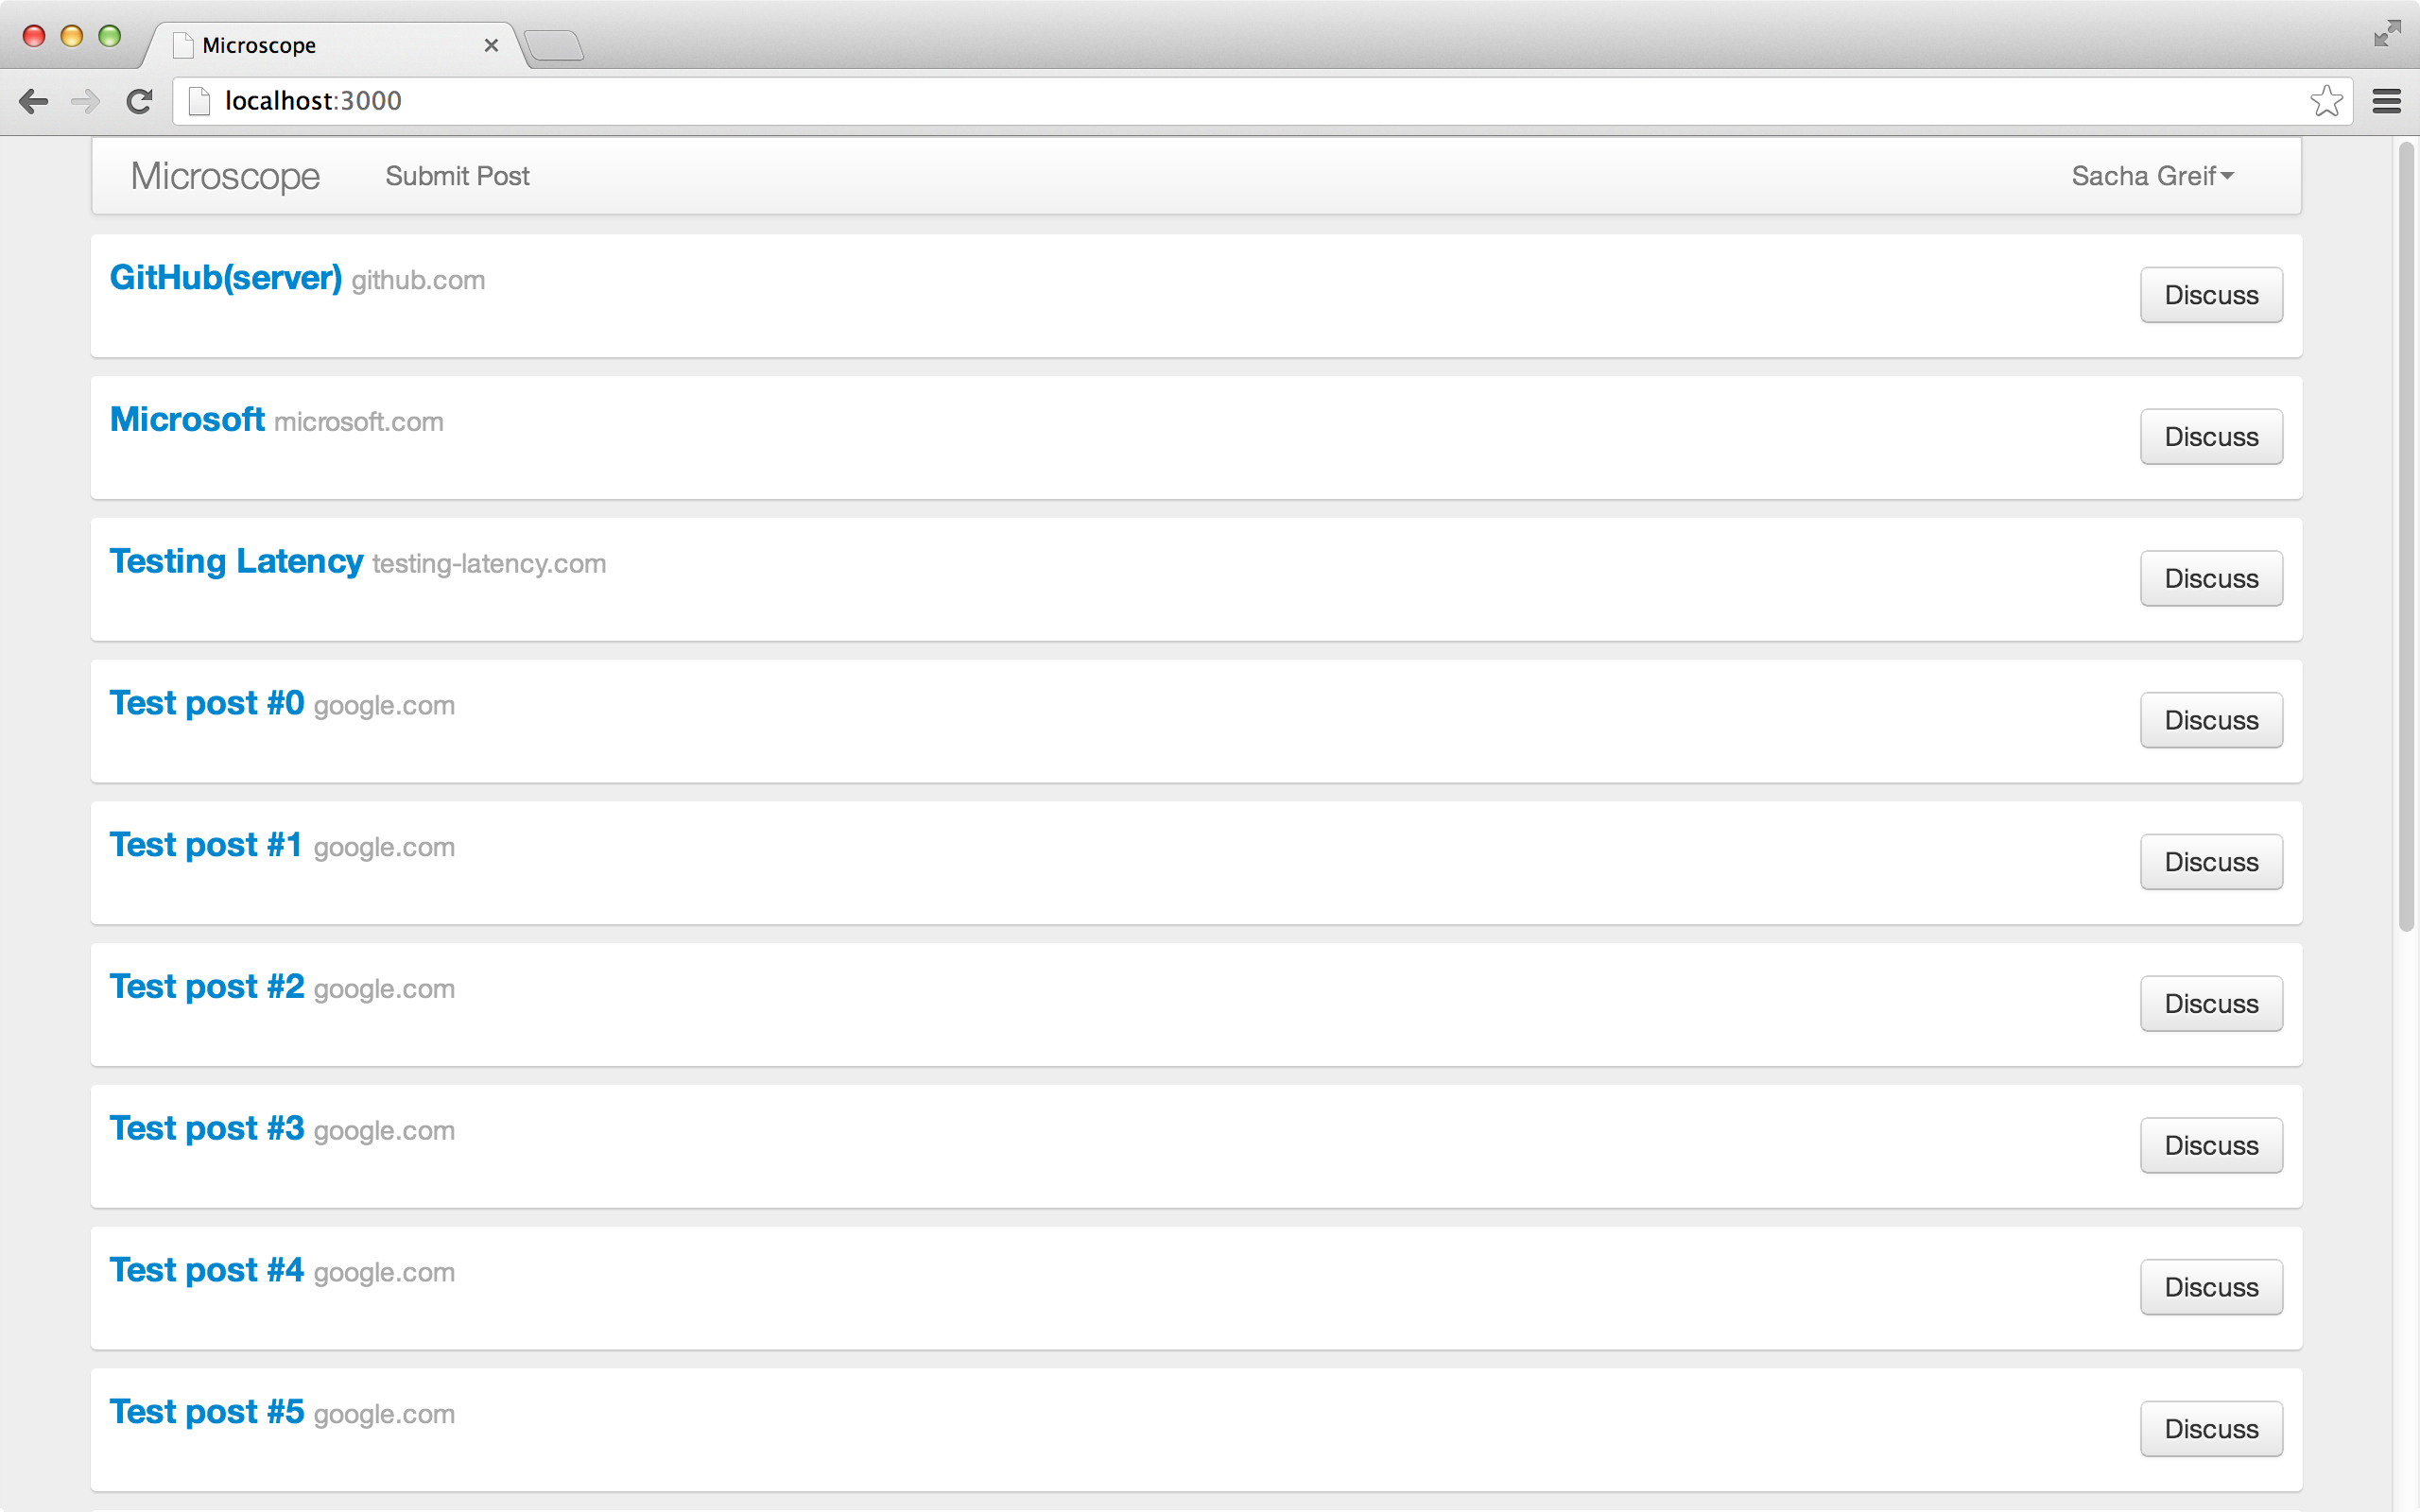
Task: Close the Microscope tab with the x
Action: coord(491,45)
